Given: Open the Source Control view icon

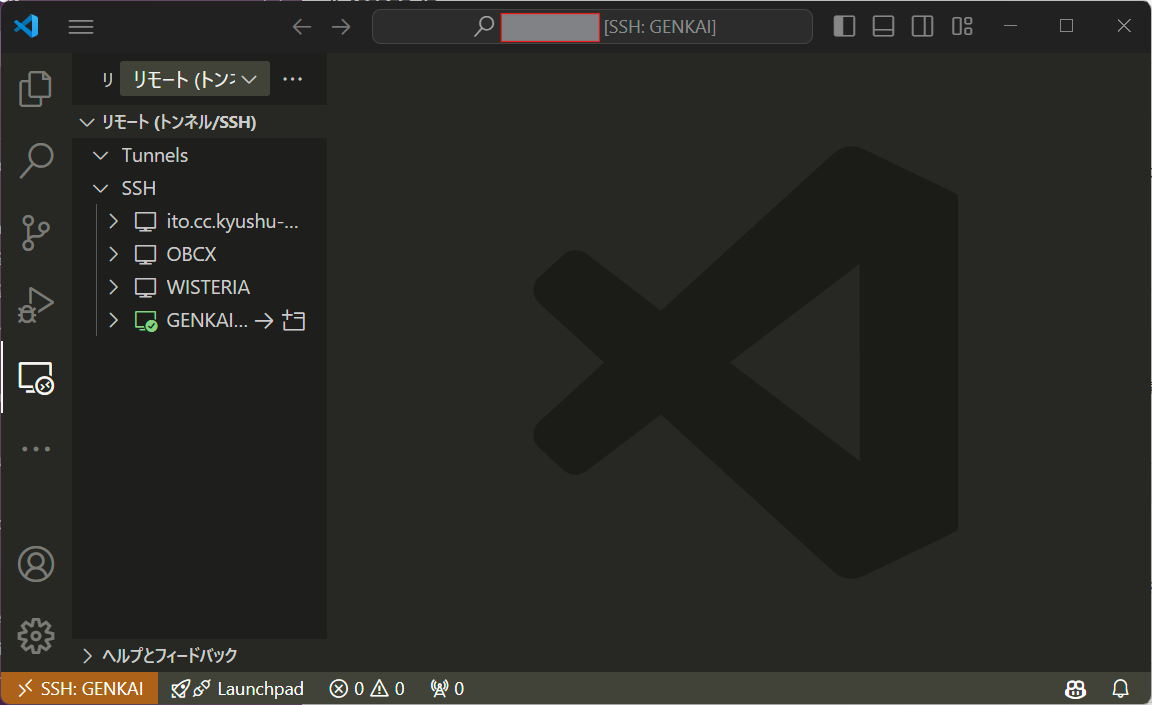Looking at the screenshot, I should [x=36, y=232].
